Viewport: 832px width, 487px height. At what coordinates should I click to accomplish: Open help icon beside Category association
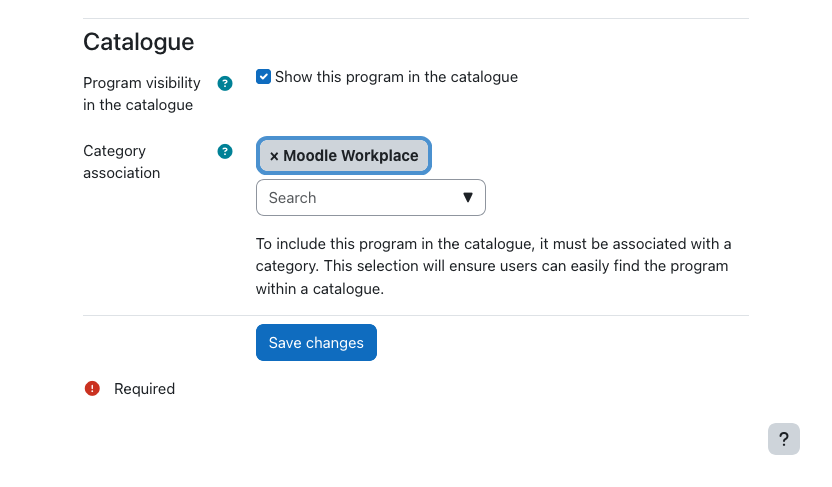[x=225, y=152]
